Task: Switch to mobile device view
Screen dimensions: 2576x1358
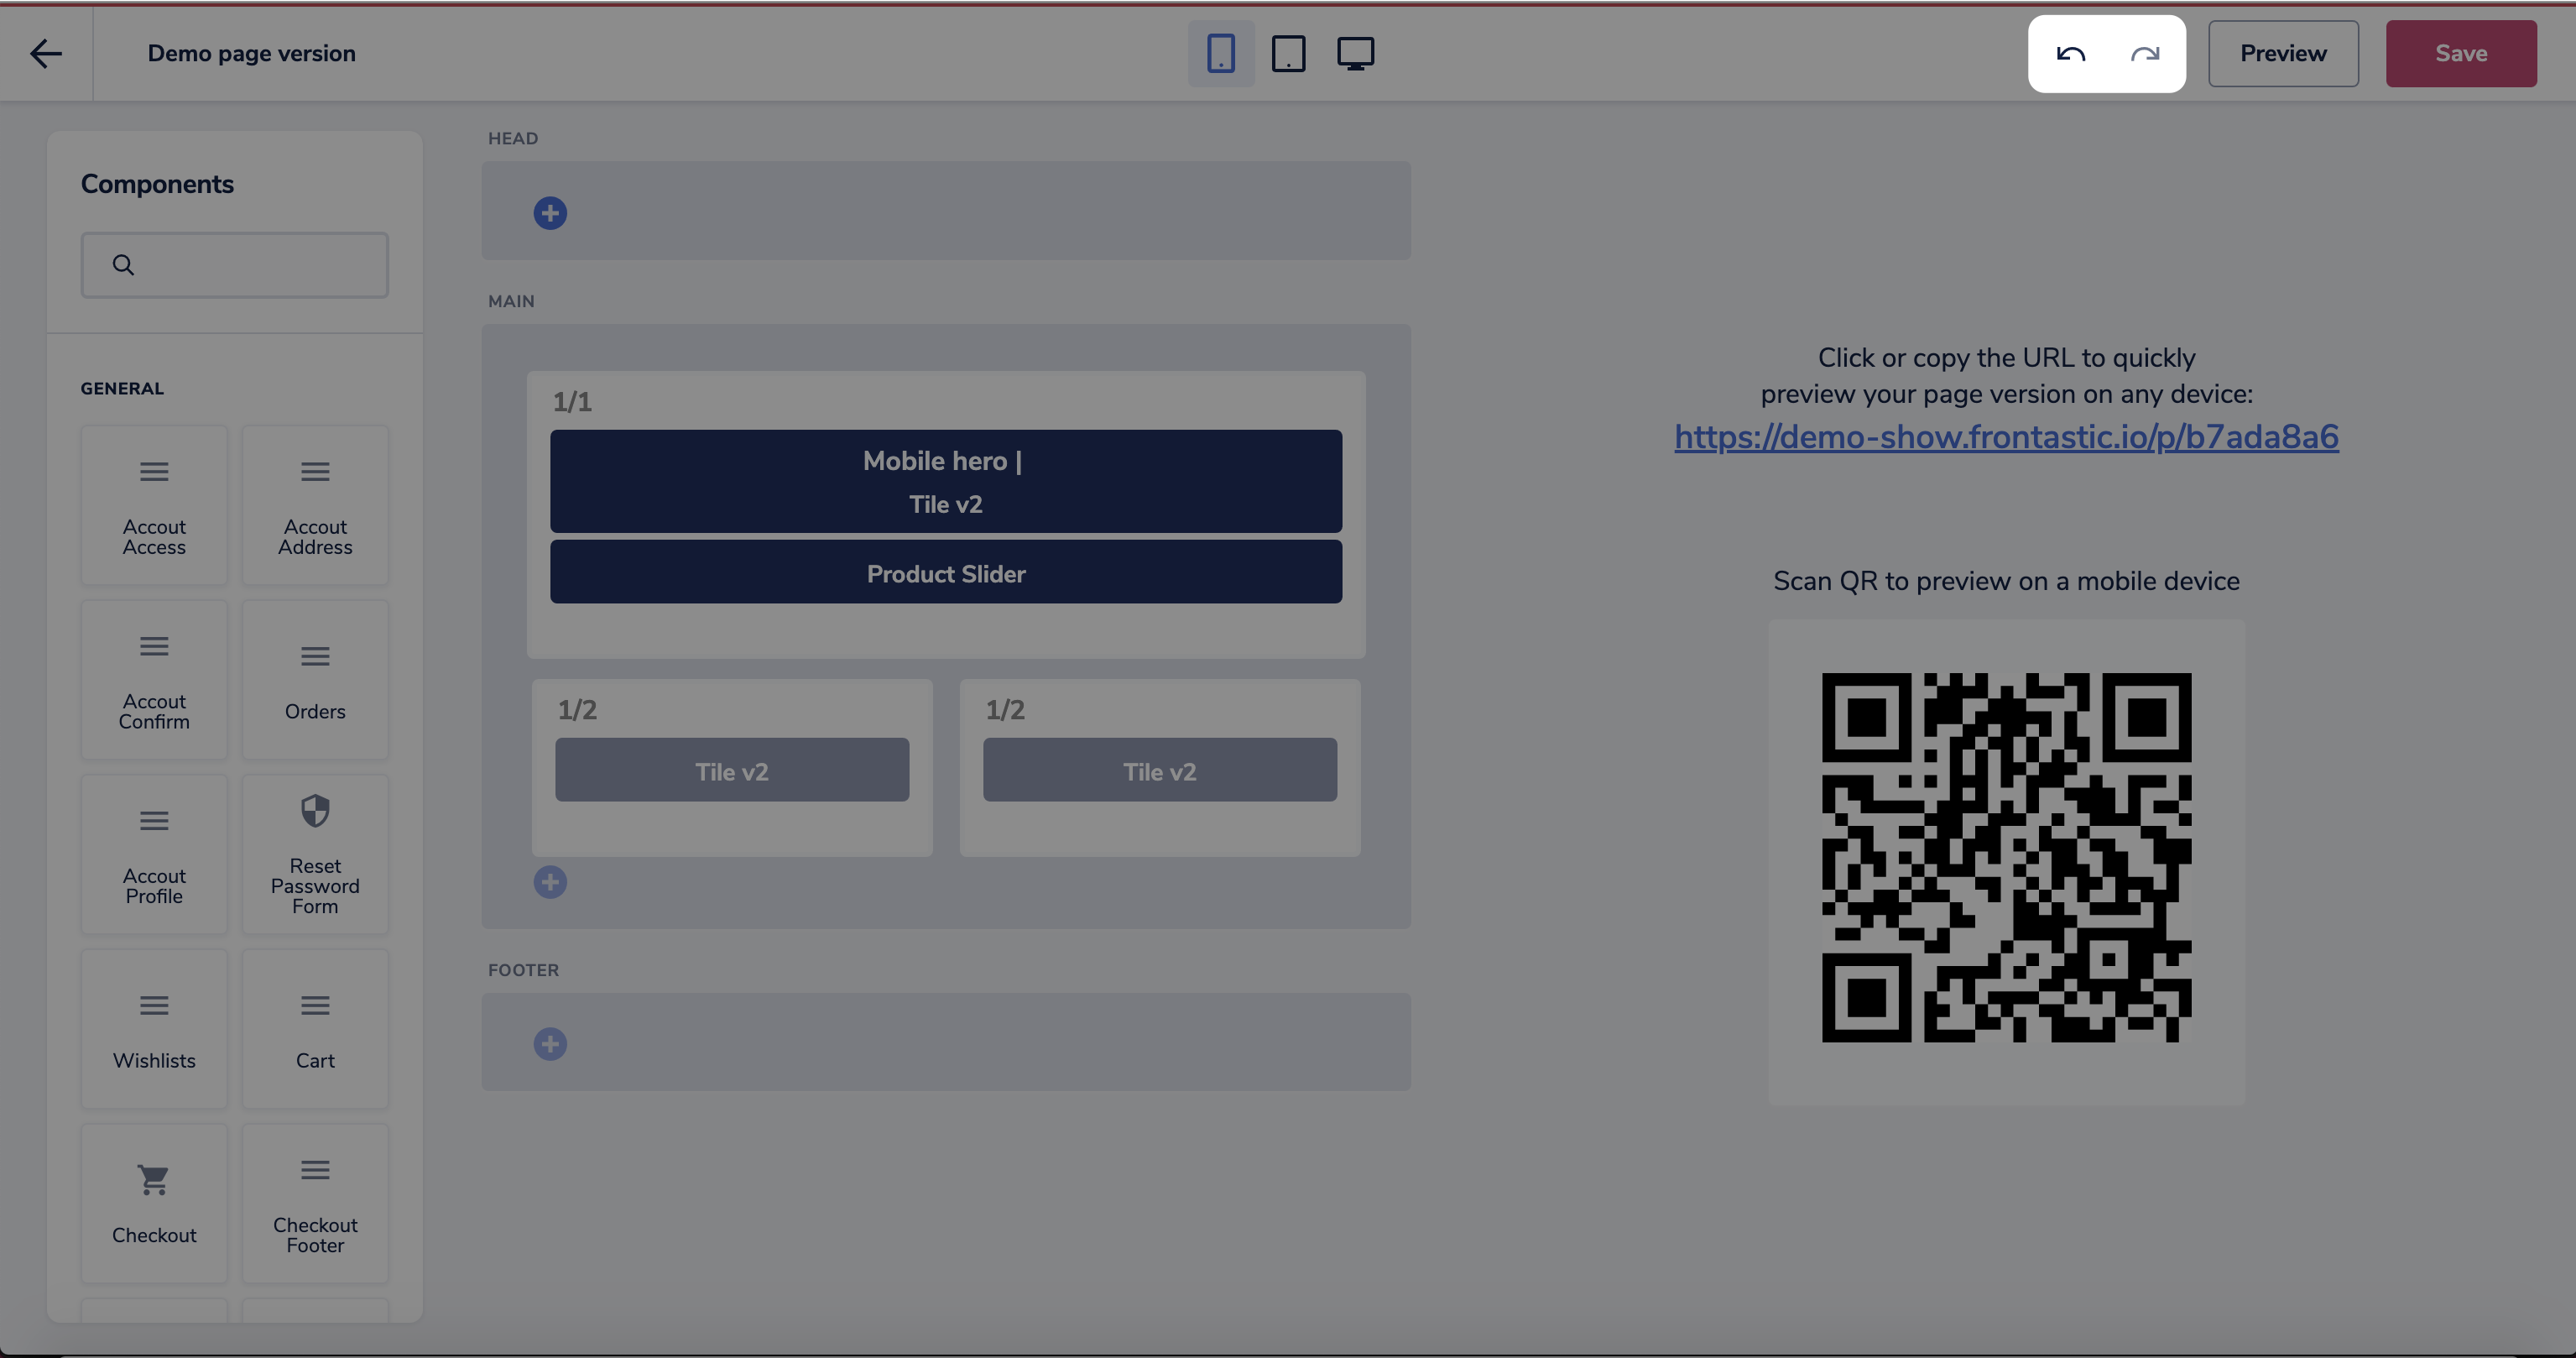Action: pyautogui.click(x=1220, y=53)
